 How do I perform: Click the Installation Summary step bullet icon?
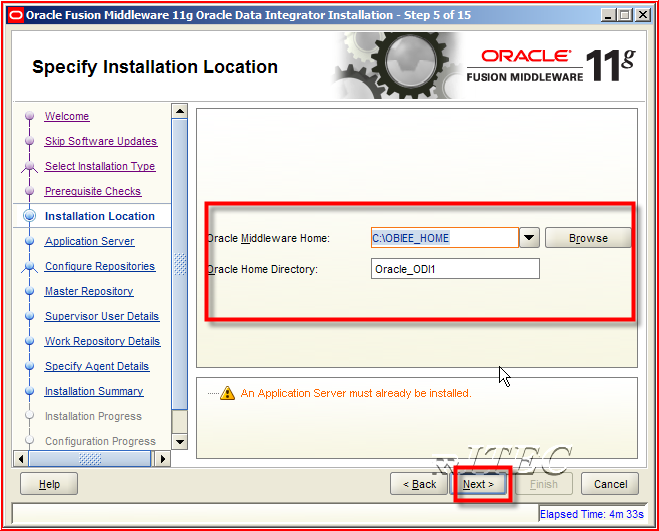(29, 391)
